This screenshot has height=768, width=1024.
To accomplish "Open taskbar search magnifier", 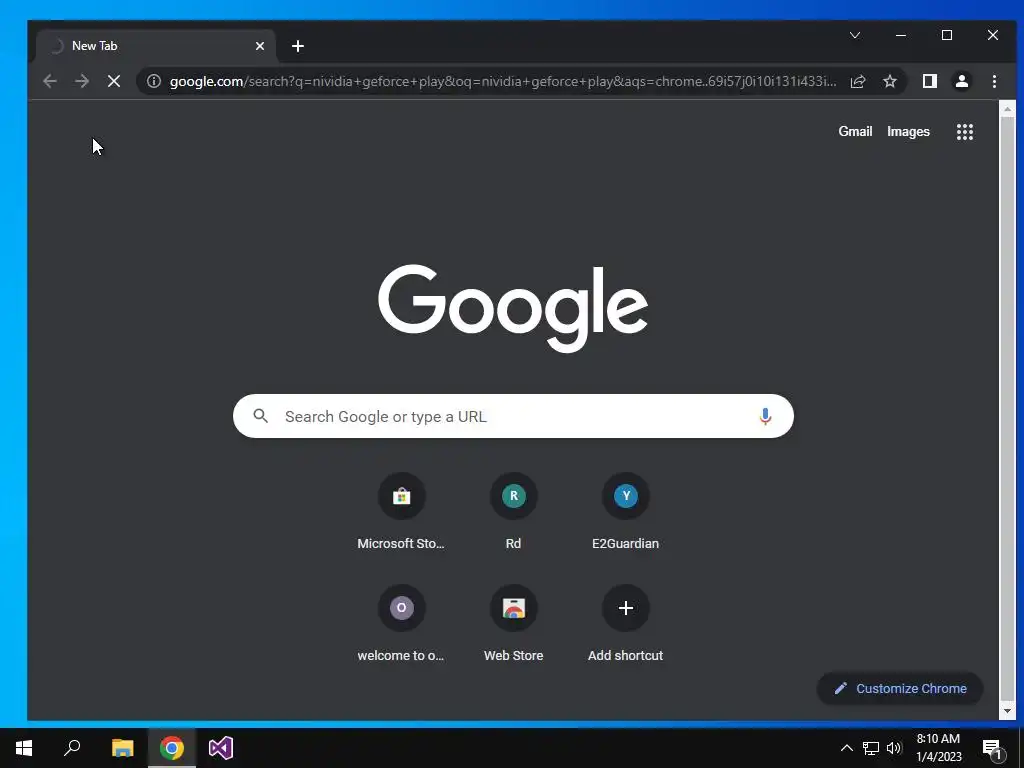I will tap(72, 748).
